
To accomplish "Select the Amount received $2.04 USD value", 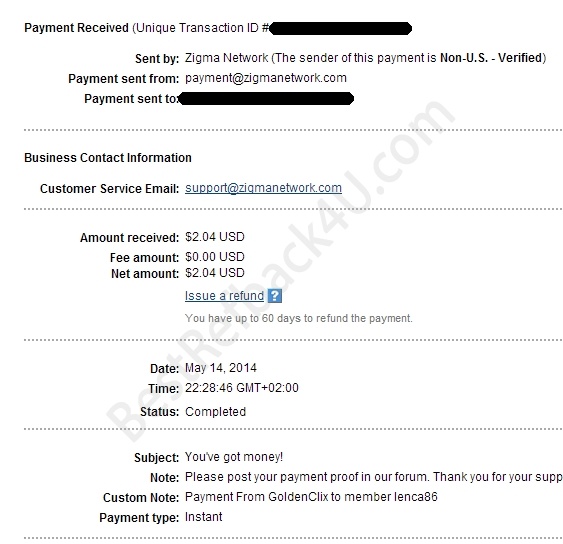I will pos(215,237).
